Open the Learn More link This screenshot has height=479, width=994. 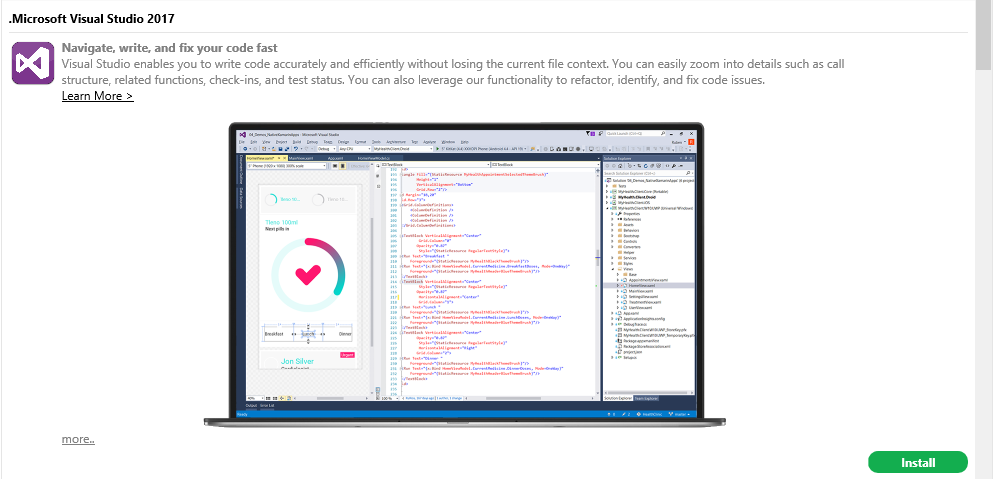[x=97, y=96]
